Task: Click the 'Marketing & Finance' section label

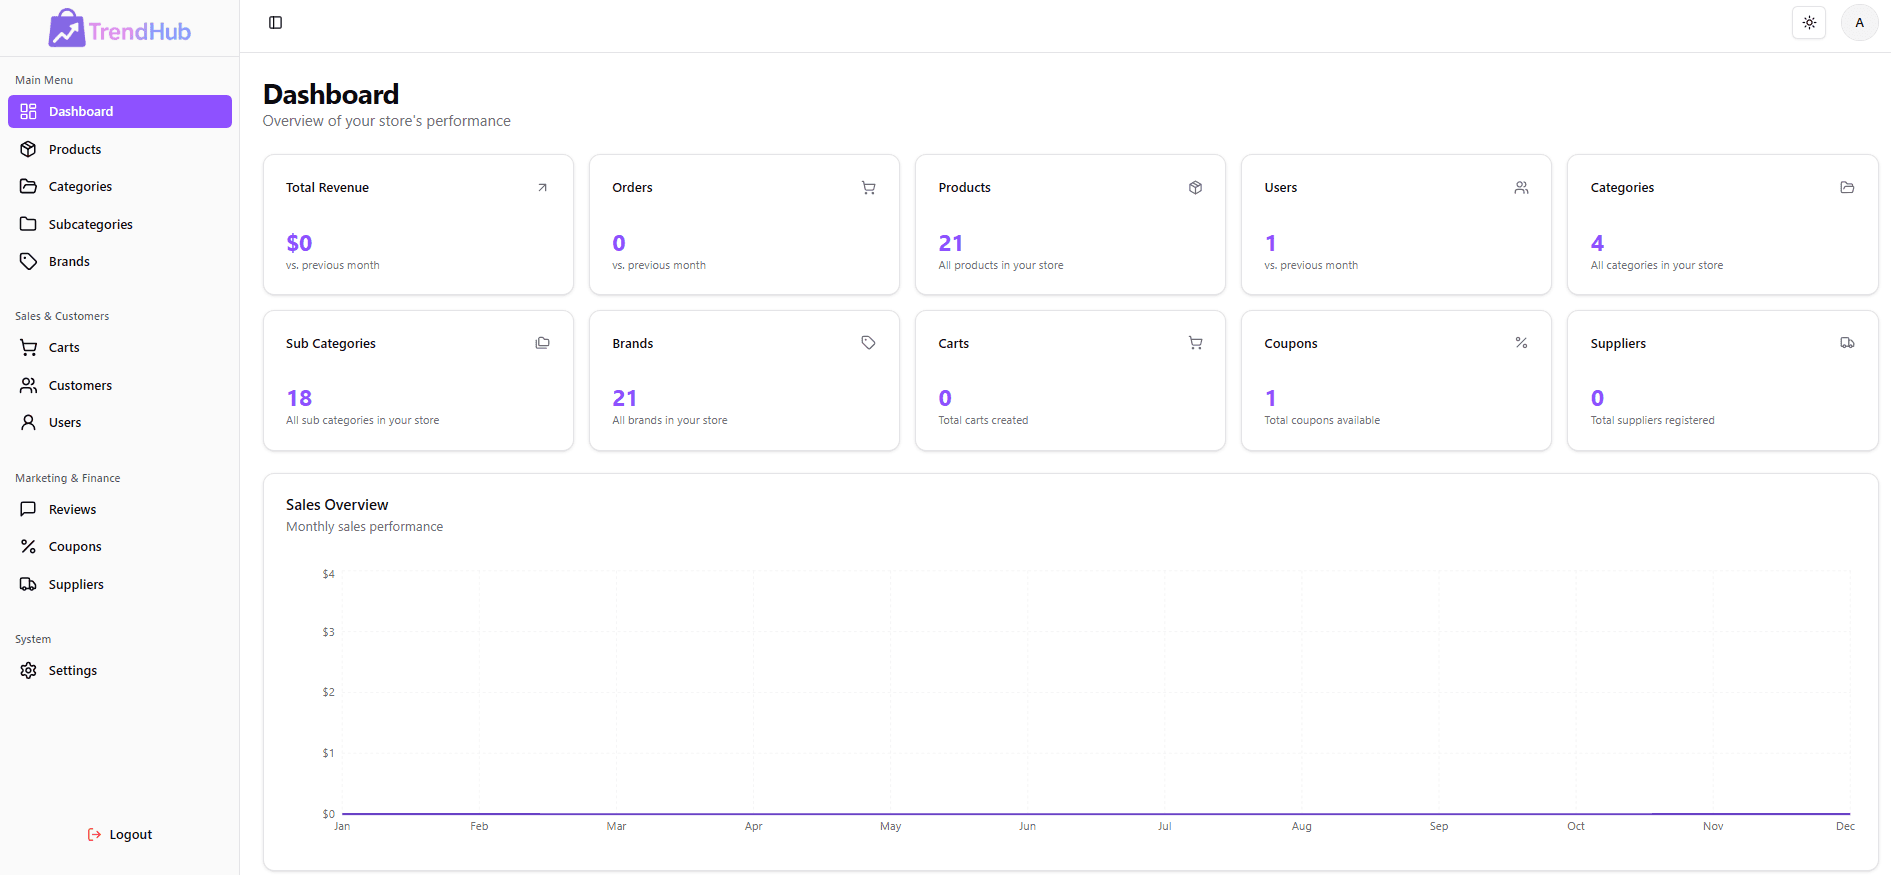Action: coord(68,478)
